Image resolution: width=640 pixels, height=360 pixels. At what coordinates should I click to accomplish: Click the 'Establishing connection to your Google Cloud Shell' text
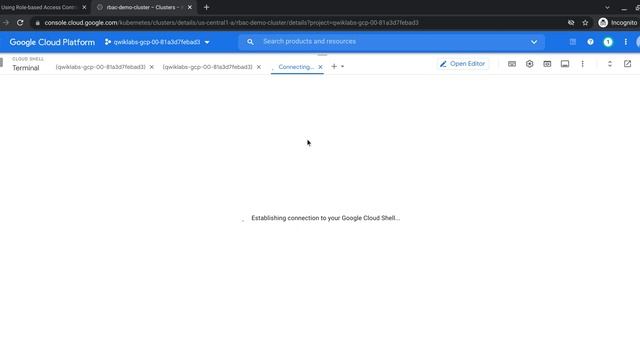(325, 218)
